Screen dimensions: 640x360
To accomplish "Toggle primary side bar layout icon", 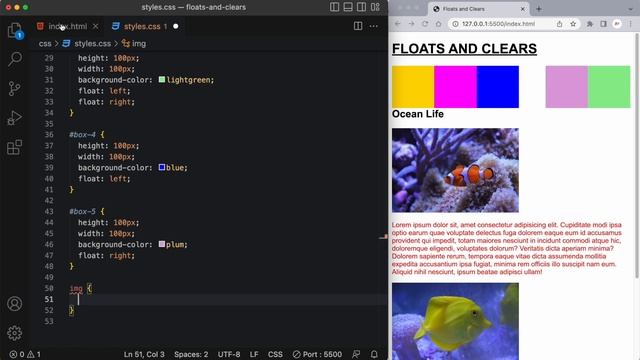I will (x=334, y=7).
